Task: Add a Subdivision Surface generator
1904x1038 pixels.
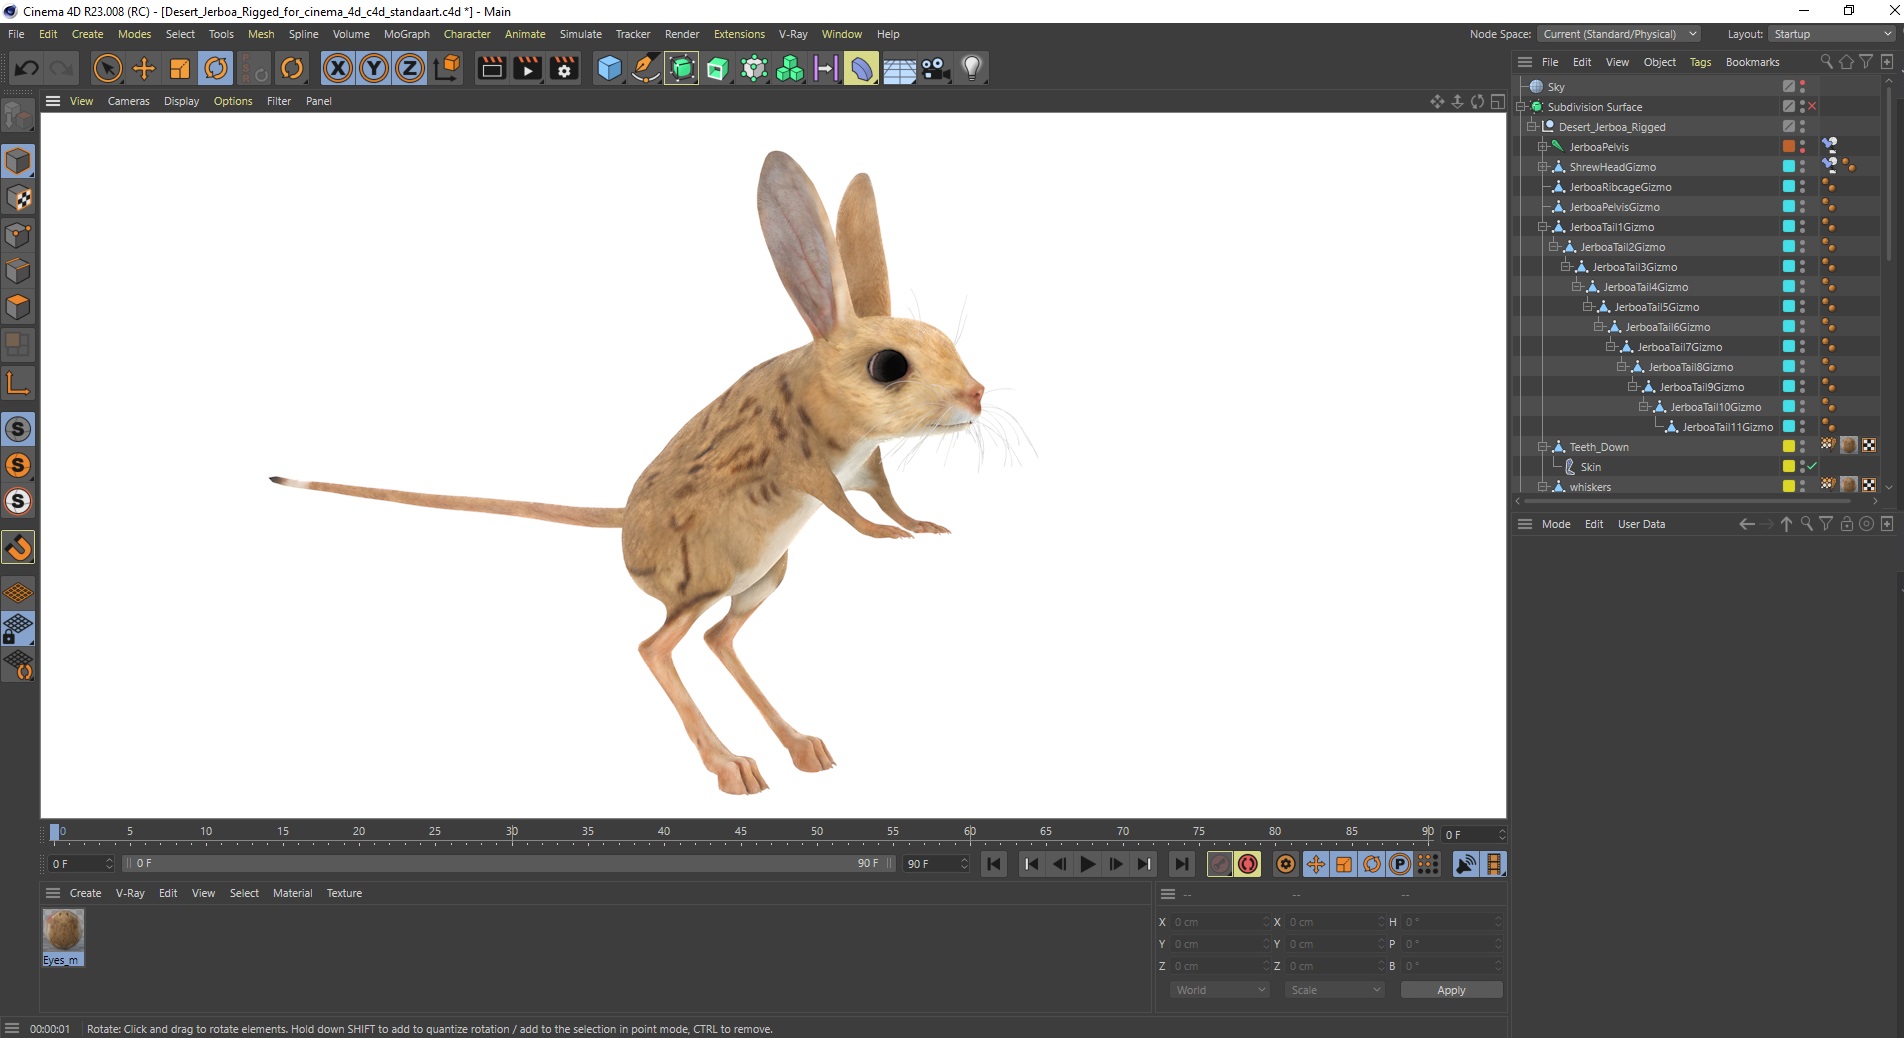Action: click(x=682, y=68)
